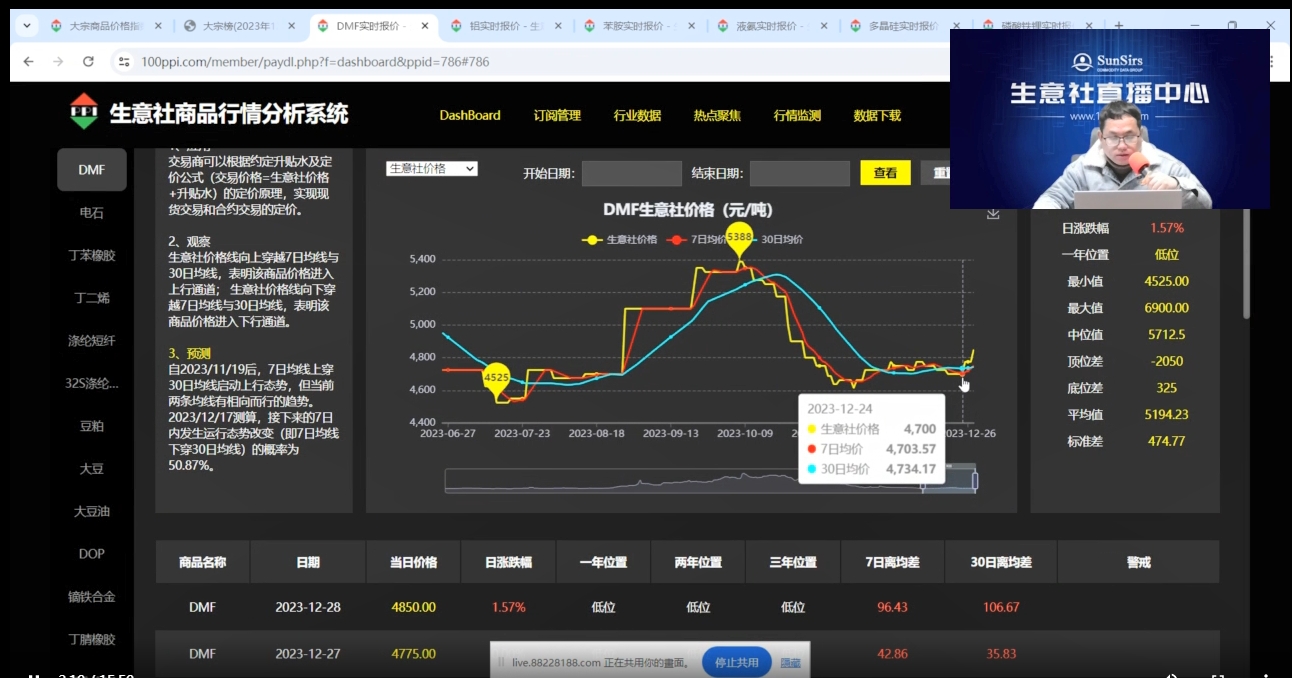Click the 4525 minimum price marker pin
The image size is (1292, 678).
click(497, 380)
